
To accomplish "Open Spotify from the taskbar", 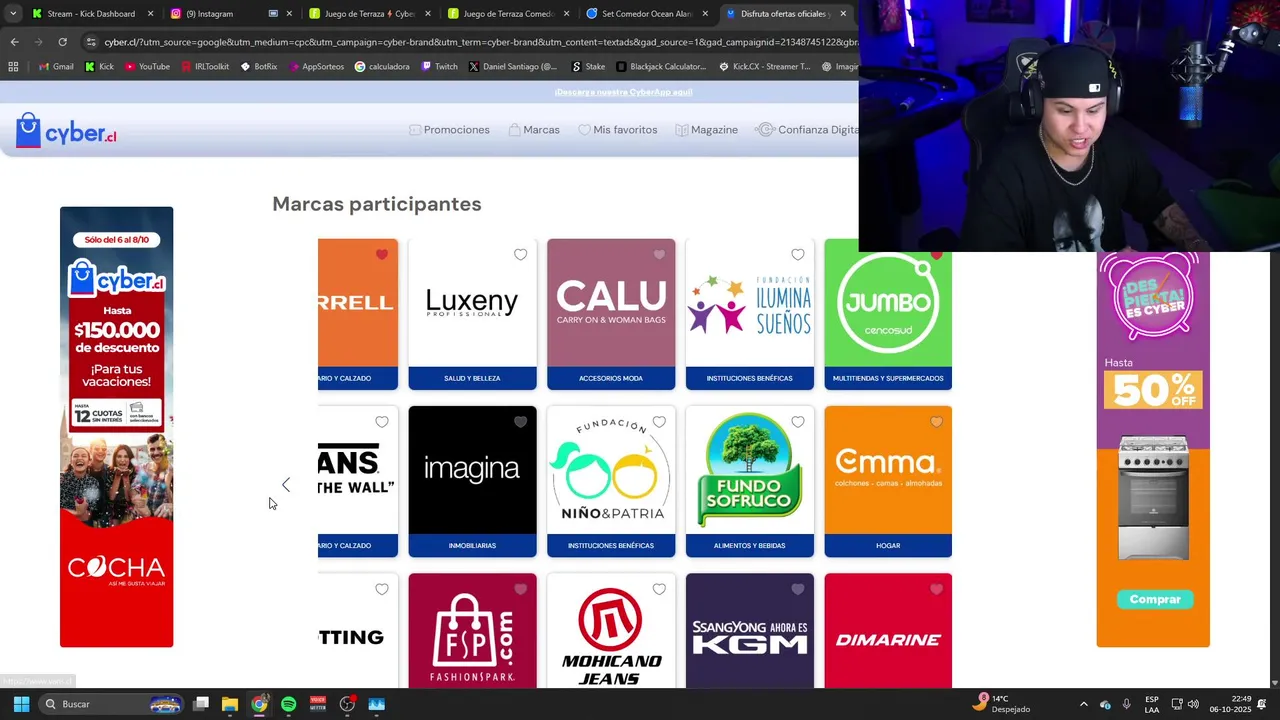I will coord(288,704).
